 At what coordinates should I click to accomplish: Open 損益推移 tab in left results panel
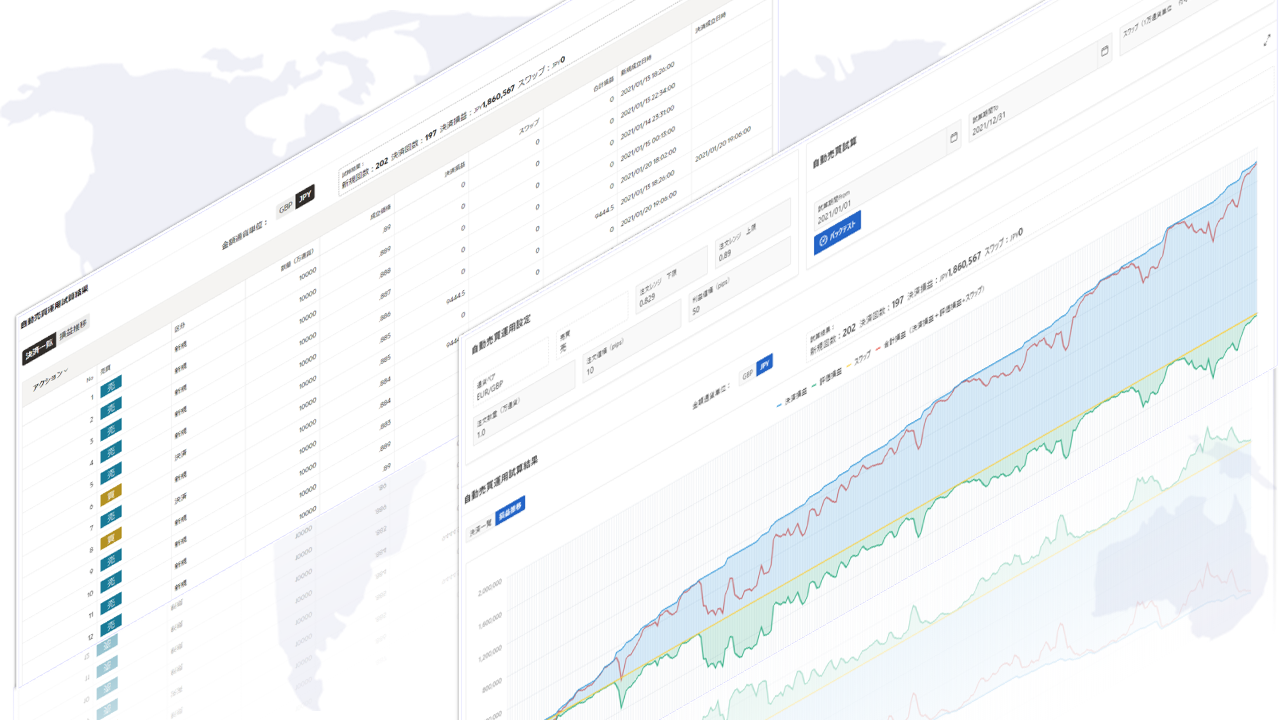pyautogui.click(x=73, y=331)
